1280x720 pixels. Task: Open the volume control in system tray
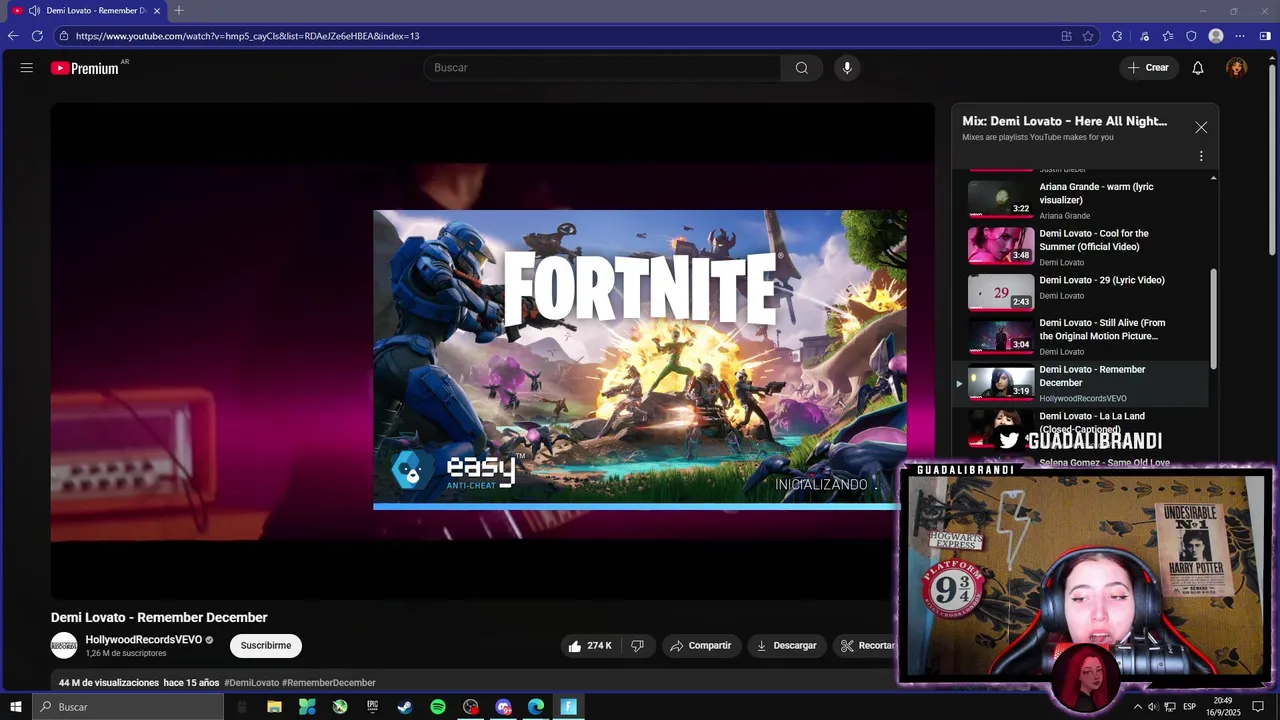(x=1153, y=707)
